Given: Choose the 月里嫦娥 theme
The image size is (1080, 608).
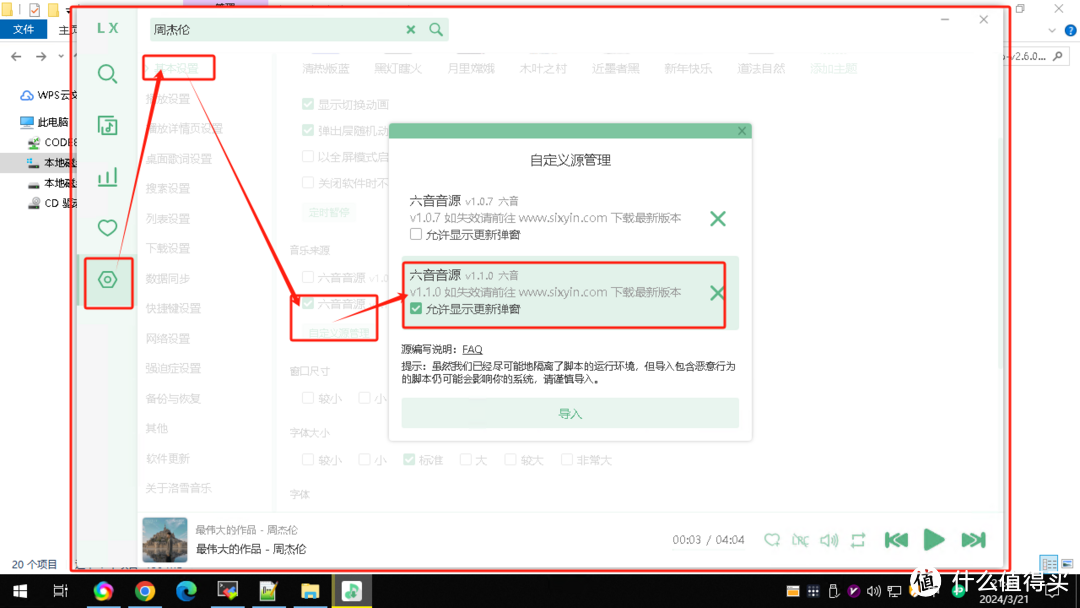Looking at the screenshot, I should tap(471, 68).
